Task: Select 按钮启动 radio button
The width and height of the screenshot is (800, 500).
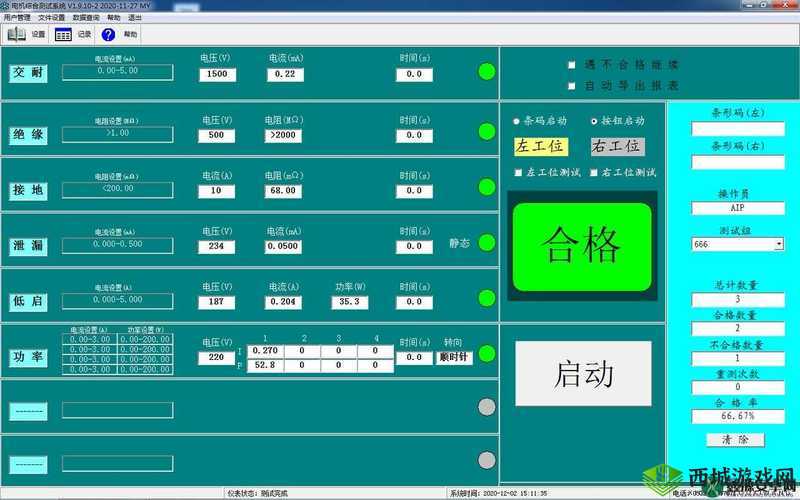Action: point(594,121)
